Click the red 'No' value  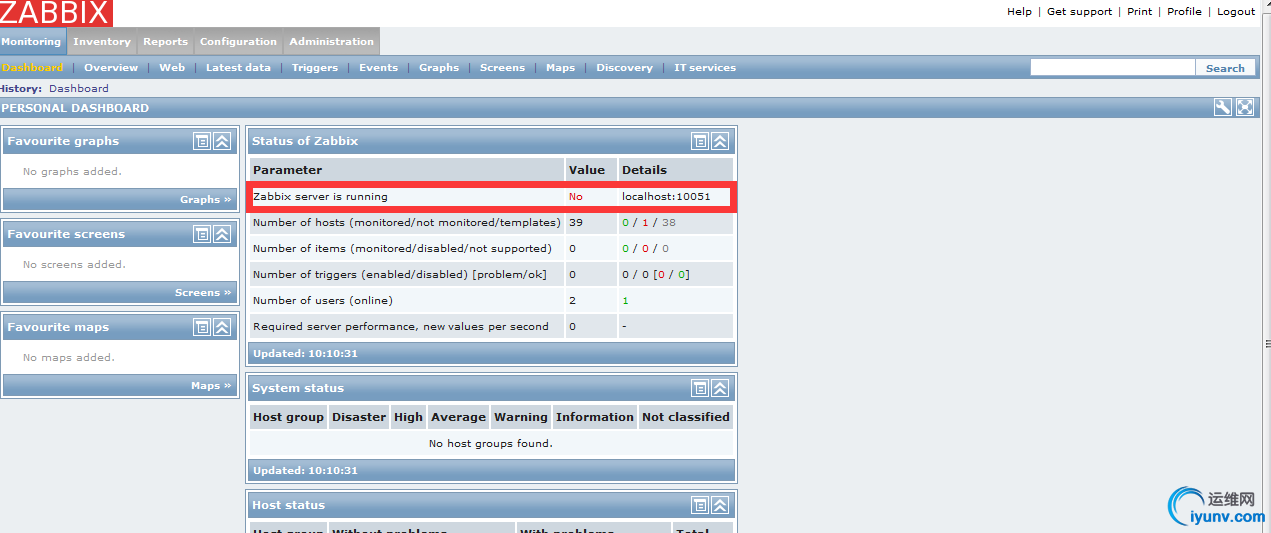[x=576, y=197]
